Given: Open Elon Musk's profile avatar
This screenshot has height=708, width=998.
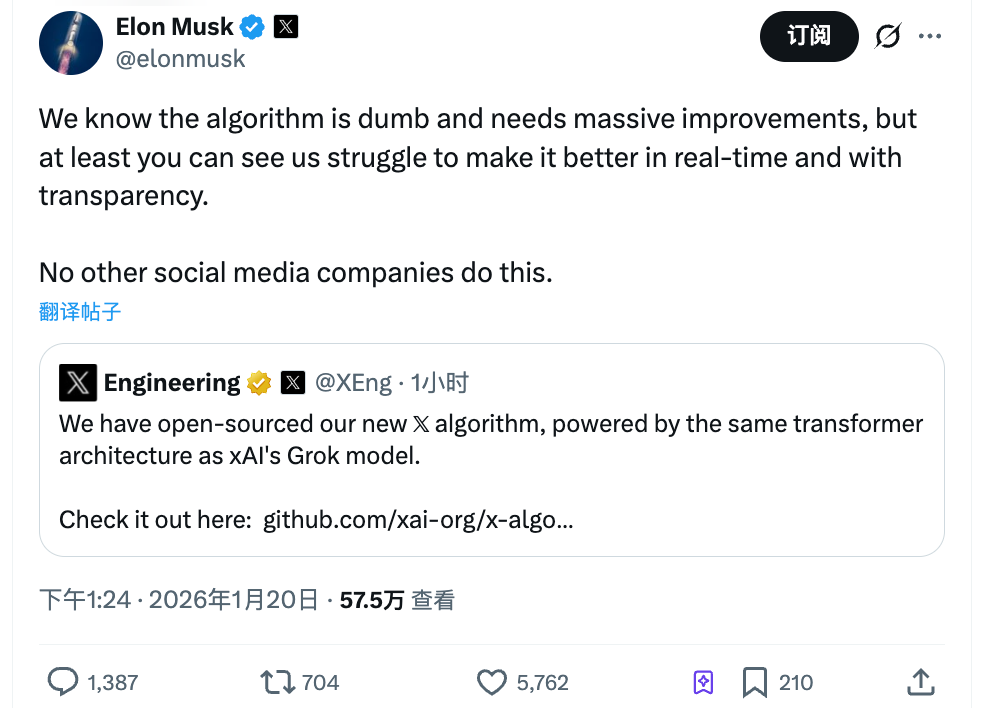Looking at the screenshot, I should 69,42.
